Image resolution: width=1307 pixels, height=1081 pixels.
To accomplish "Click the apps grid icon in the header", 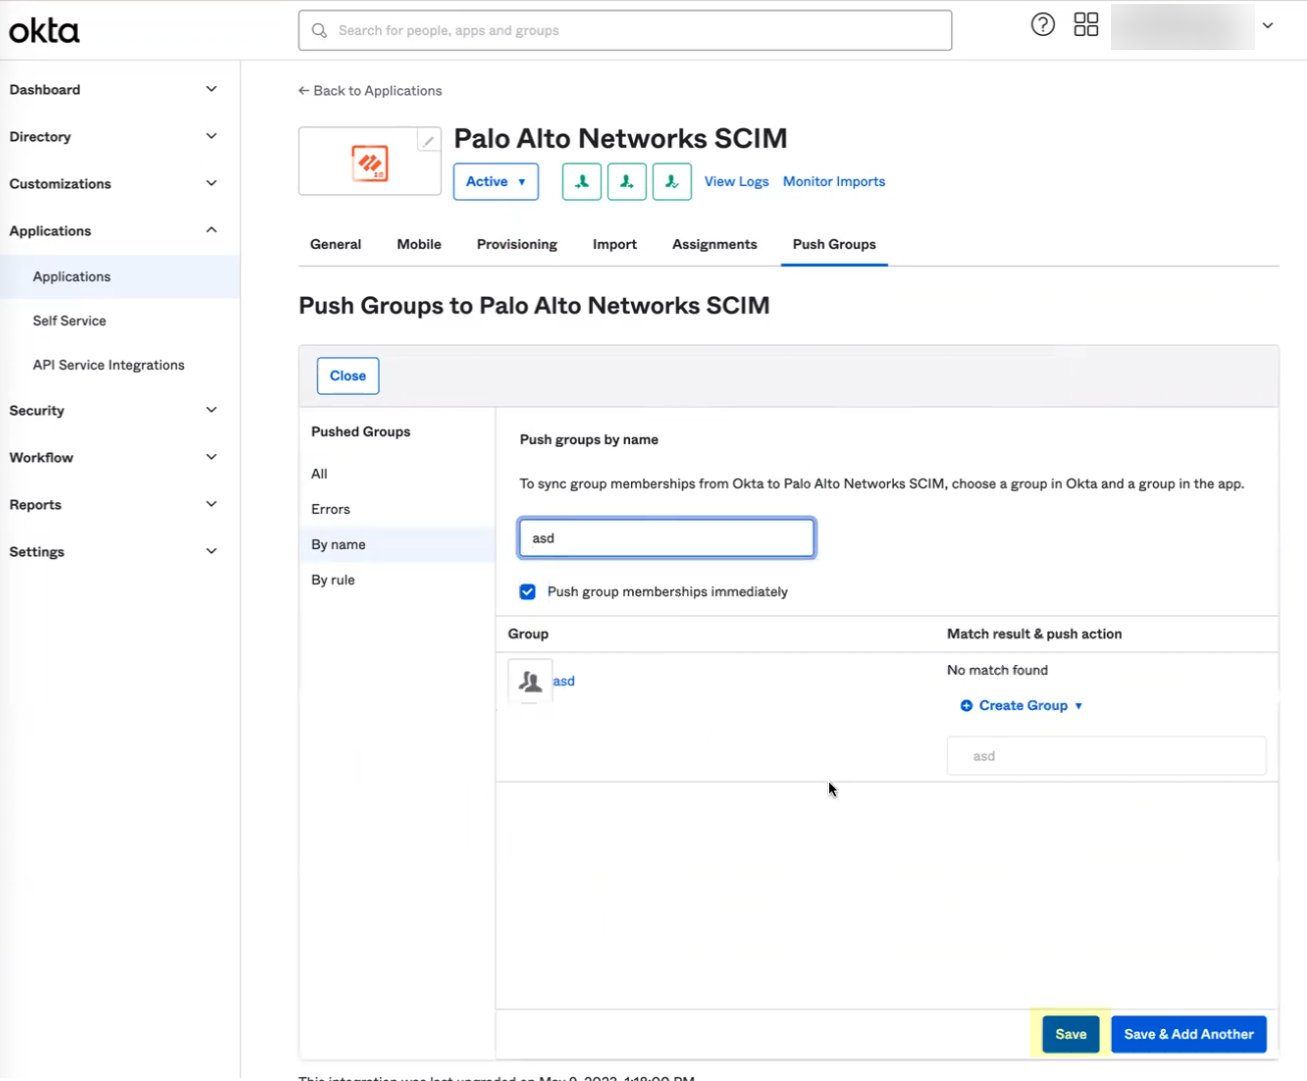I will (x=1086, y=24).
